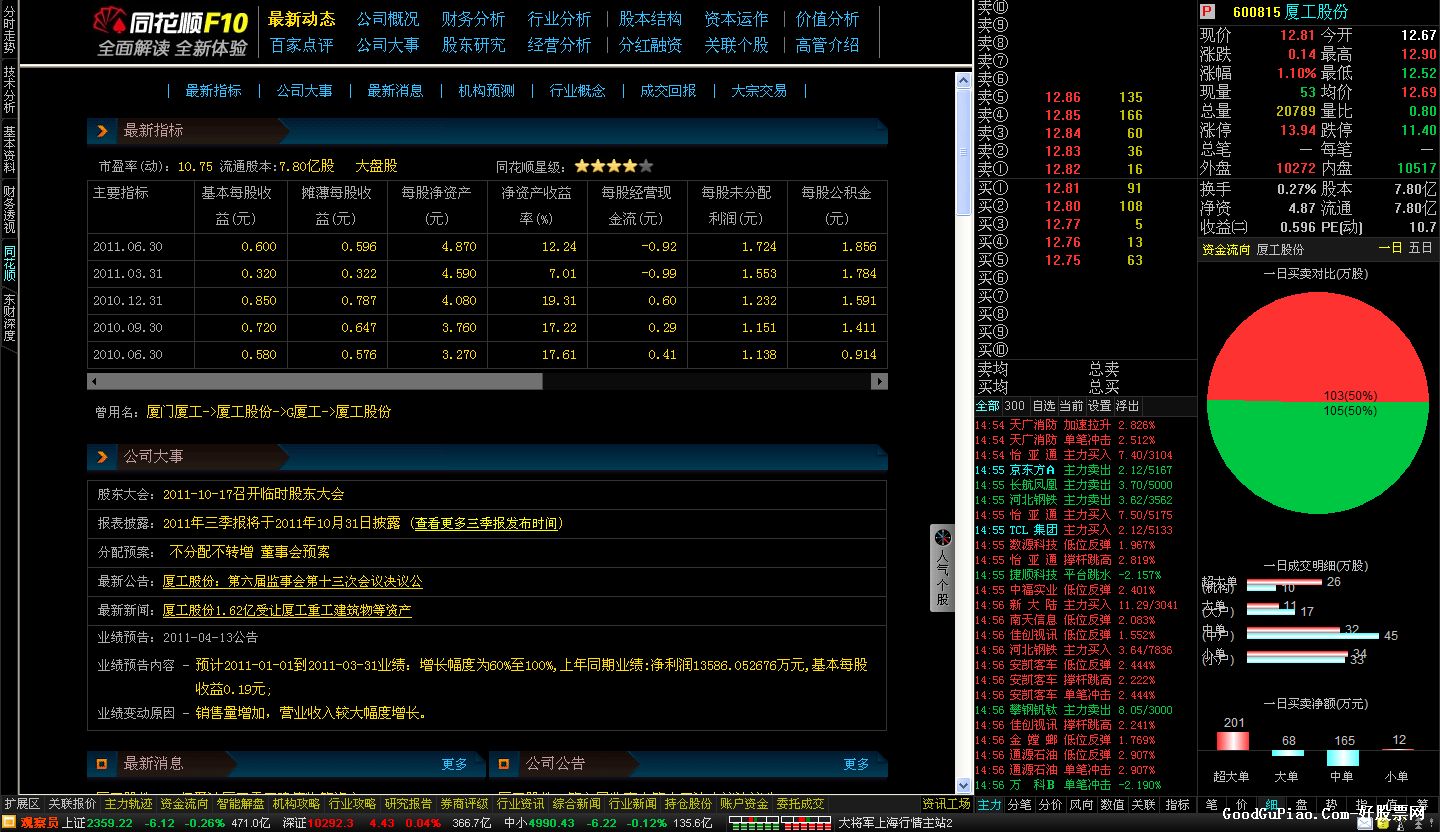The image size is (1440, 832).
Task: Click the arrow icon beside 公司大事 header
Action: (102, 457)
